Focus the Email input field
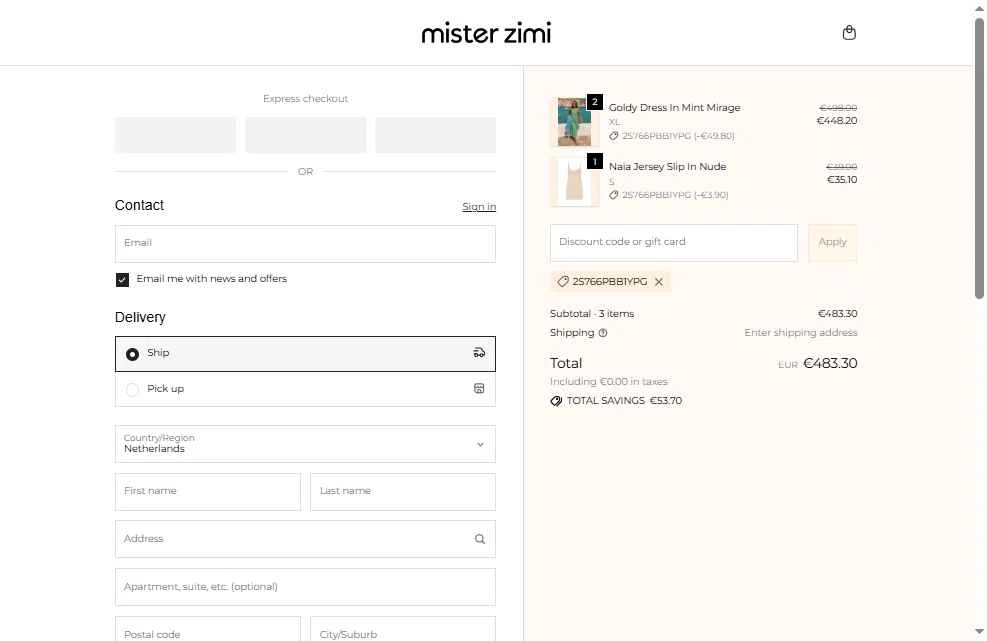 click(x=305, y=244)
